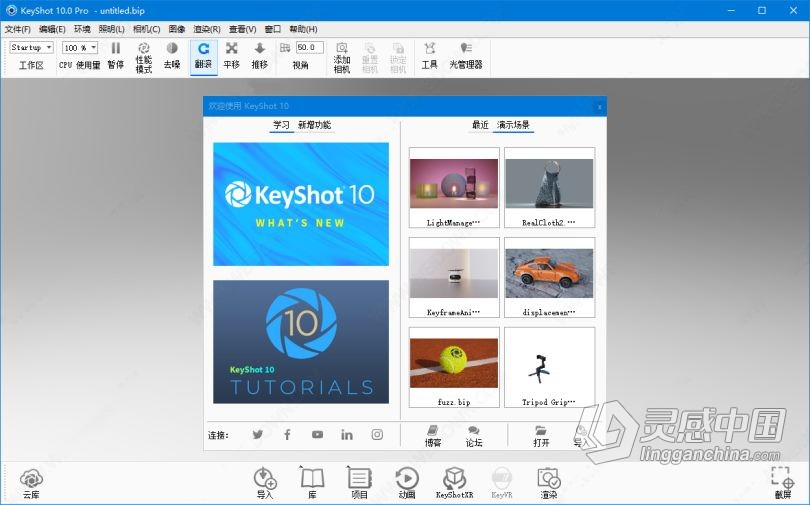
Task: Click the Instagram social icon
Action: pos(377,434)
